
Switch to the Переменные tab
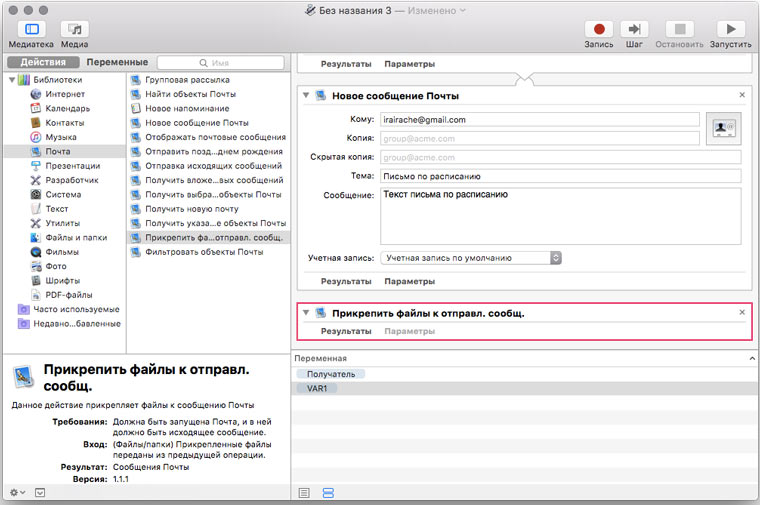tap(117, 62)
